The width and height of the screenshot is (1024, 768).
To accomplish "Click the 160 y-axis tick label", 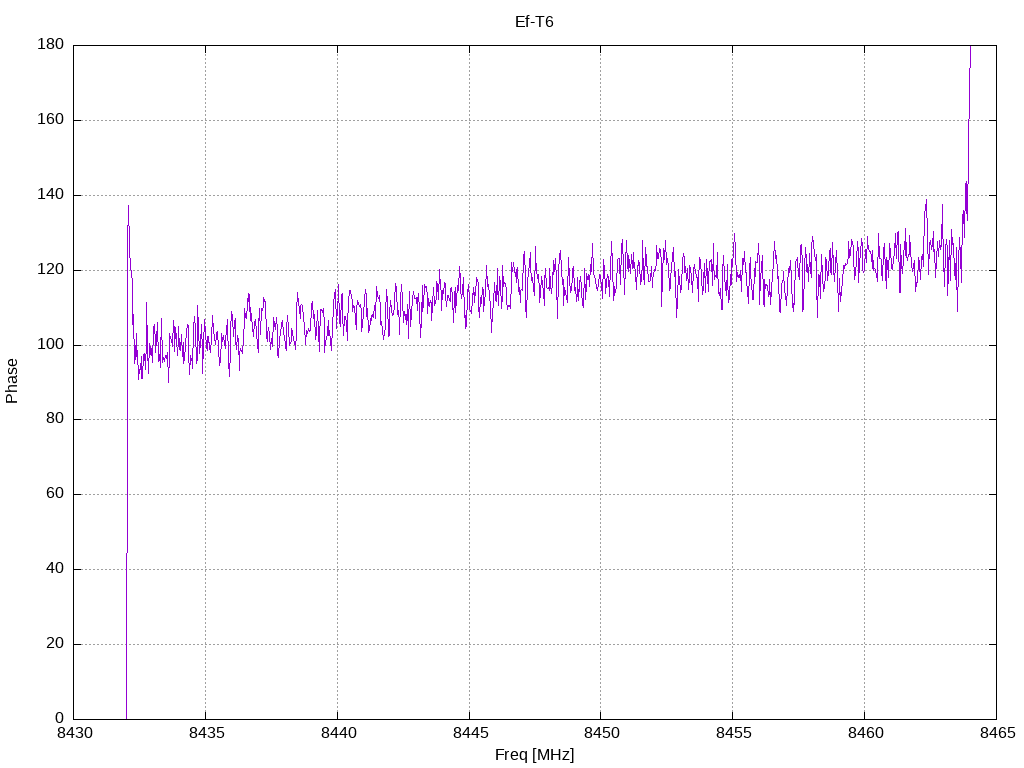I will [51, 120].
